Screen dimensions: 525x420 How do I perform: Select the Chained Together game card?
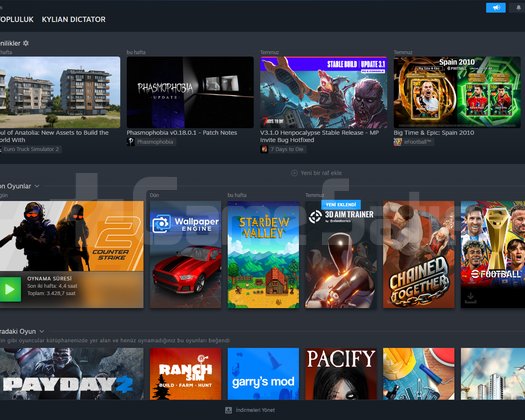419,255
